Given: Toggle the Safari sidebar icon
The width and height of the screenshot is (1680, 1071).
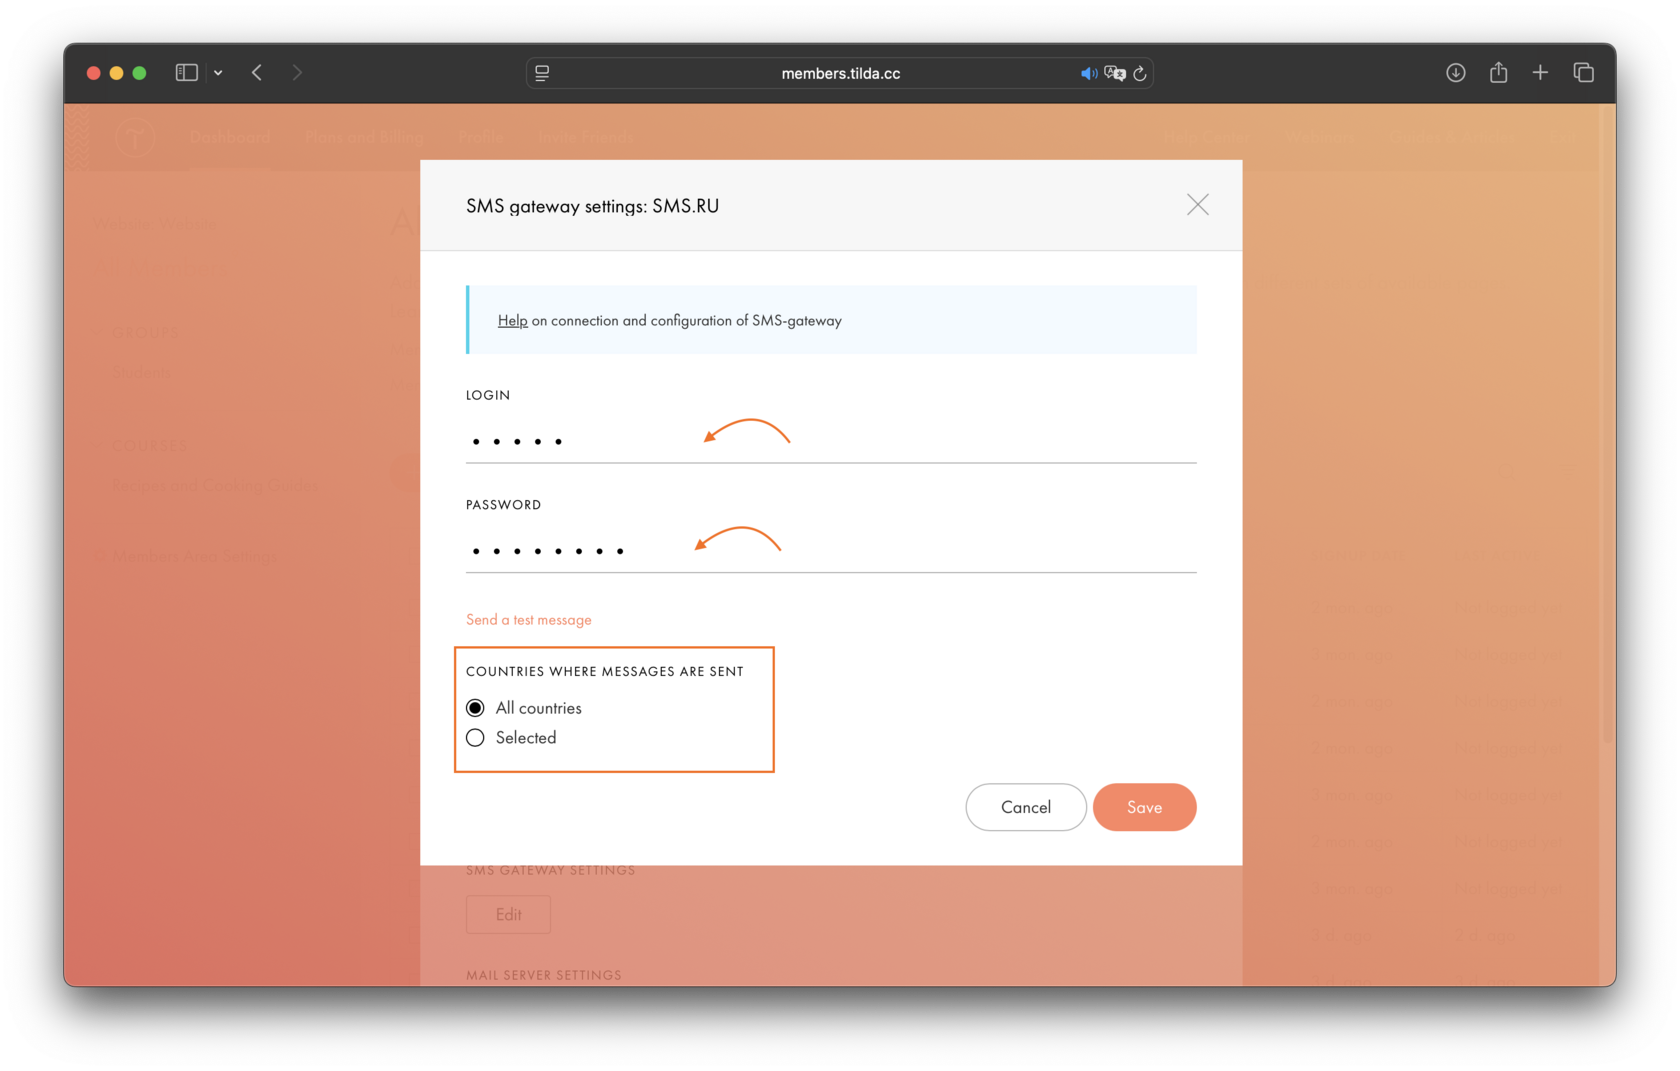Looking at the screenshot, I should tap(186, 73).
